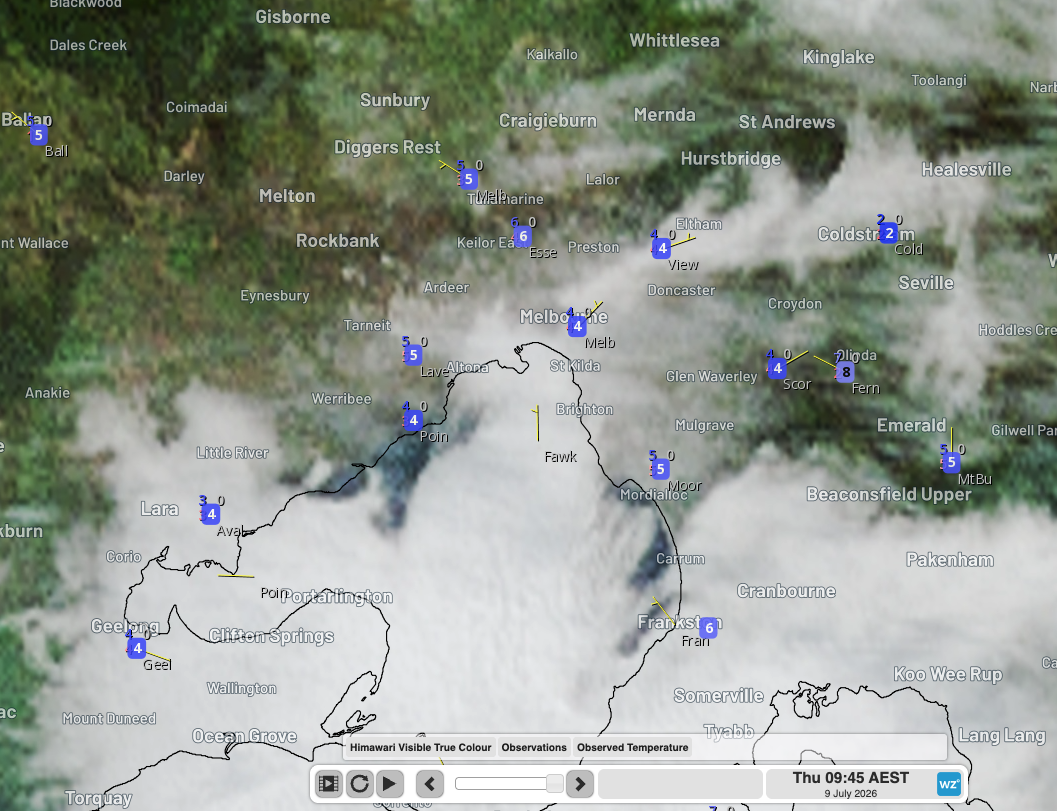1057x811 pixels.
Task: Click the Glen Waverley map label
Action: 711,377
